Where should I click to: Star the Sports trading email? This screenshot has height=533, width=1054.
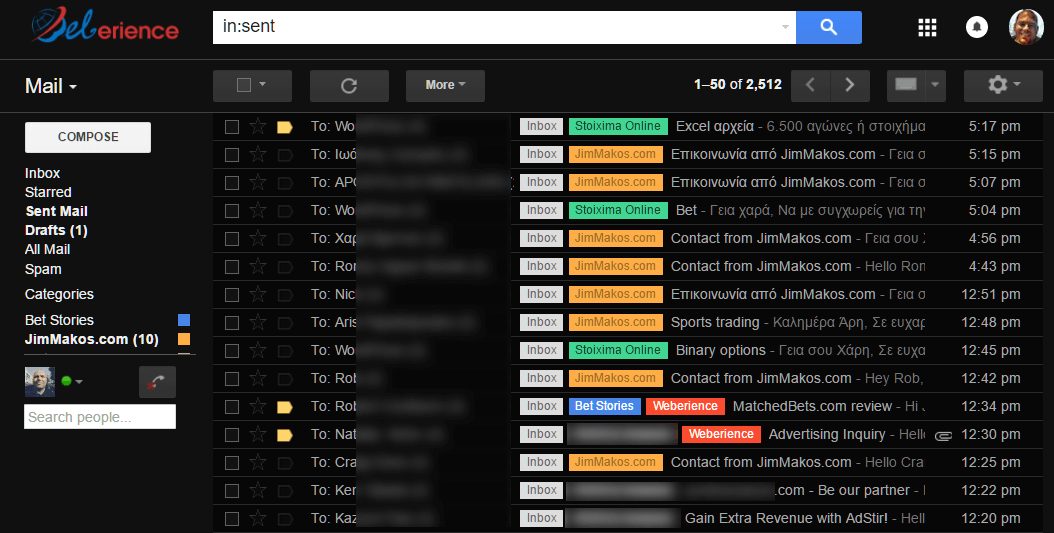click(x=258, y=323)
